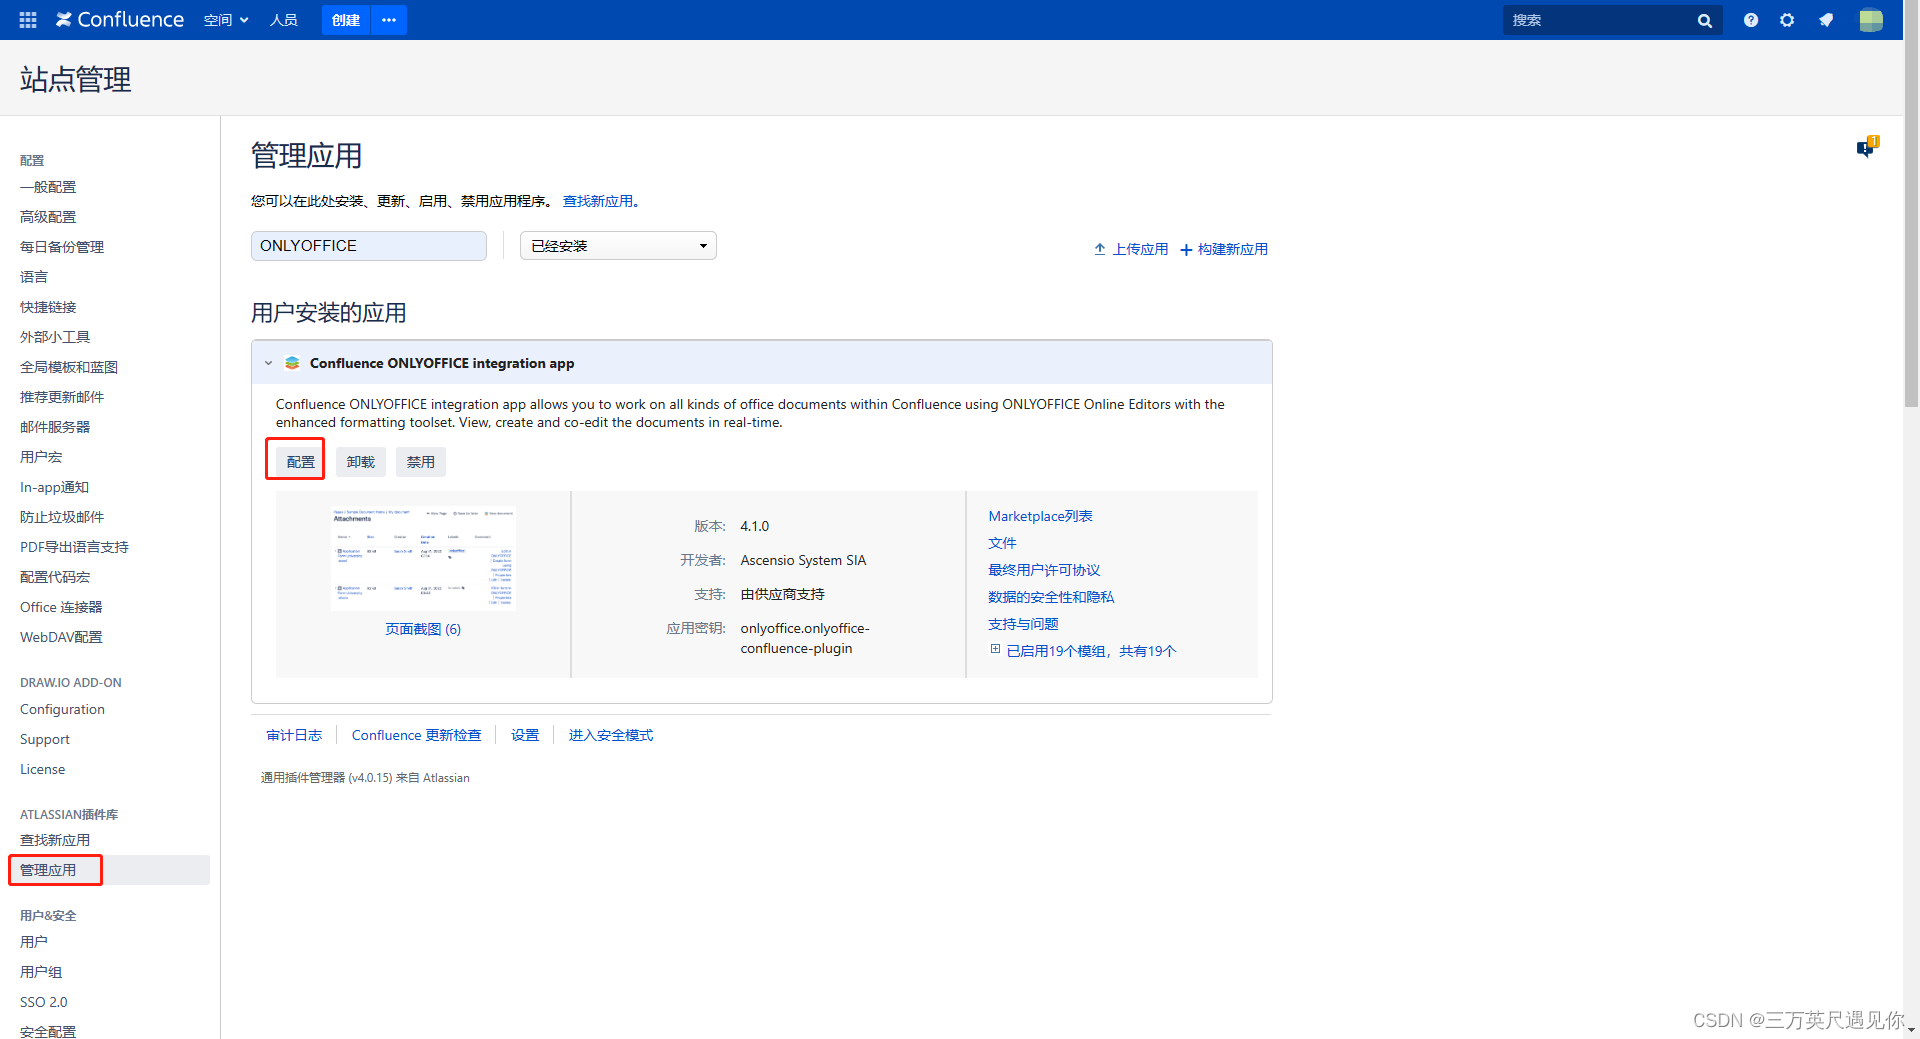Select WebDAV配置 in sidebar

pyautogui.click(x=61, y=637)
